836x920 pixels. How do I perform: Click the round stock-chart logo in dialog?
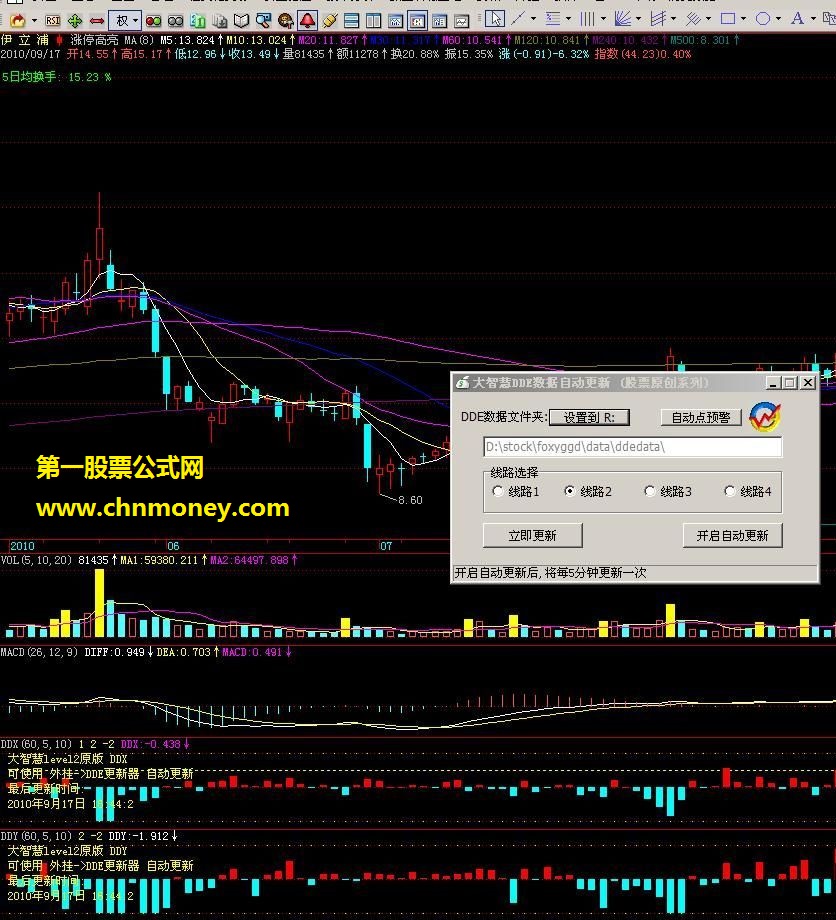click(x=765, y=417)
